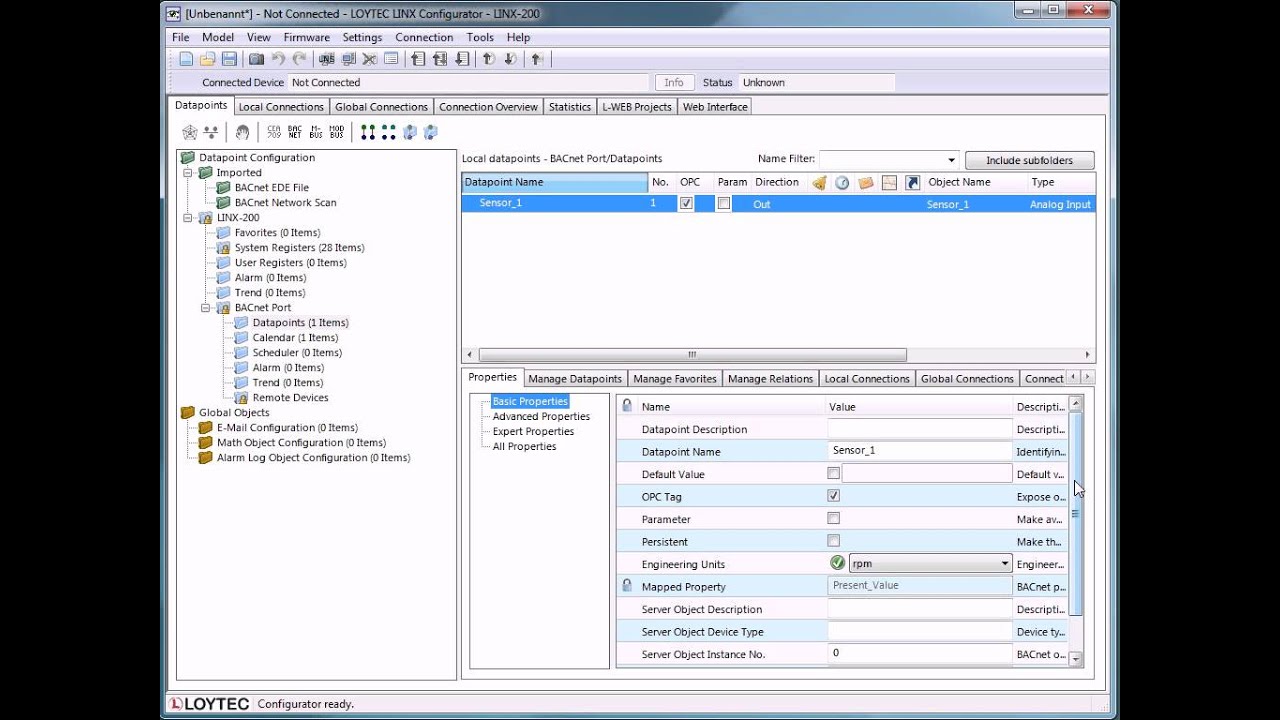Open the Firmware menu
The height and width of the screenshot is (720, 1280).
tap(306, 37)
